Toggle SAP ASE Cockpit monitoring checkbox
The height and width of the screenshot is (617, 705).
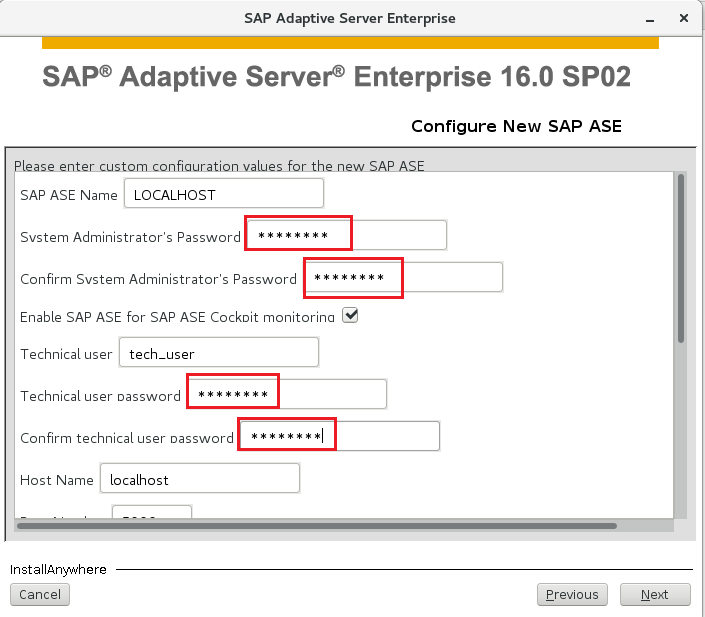coord(350,315)
